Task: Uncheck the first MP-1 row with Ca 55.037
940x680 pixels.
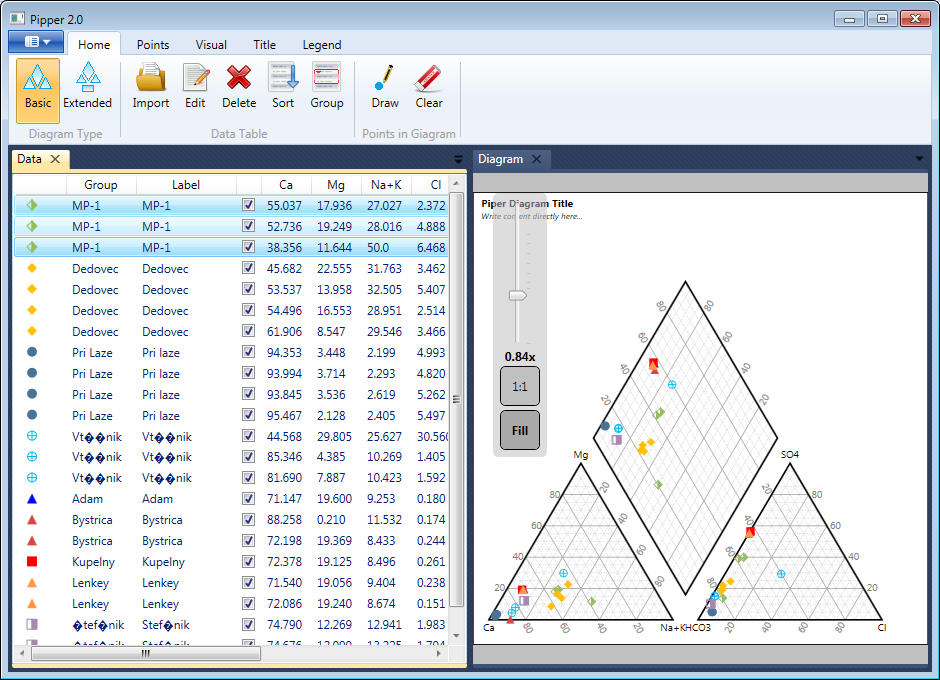Action: [x=248, y=205]
